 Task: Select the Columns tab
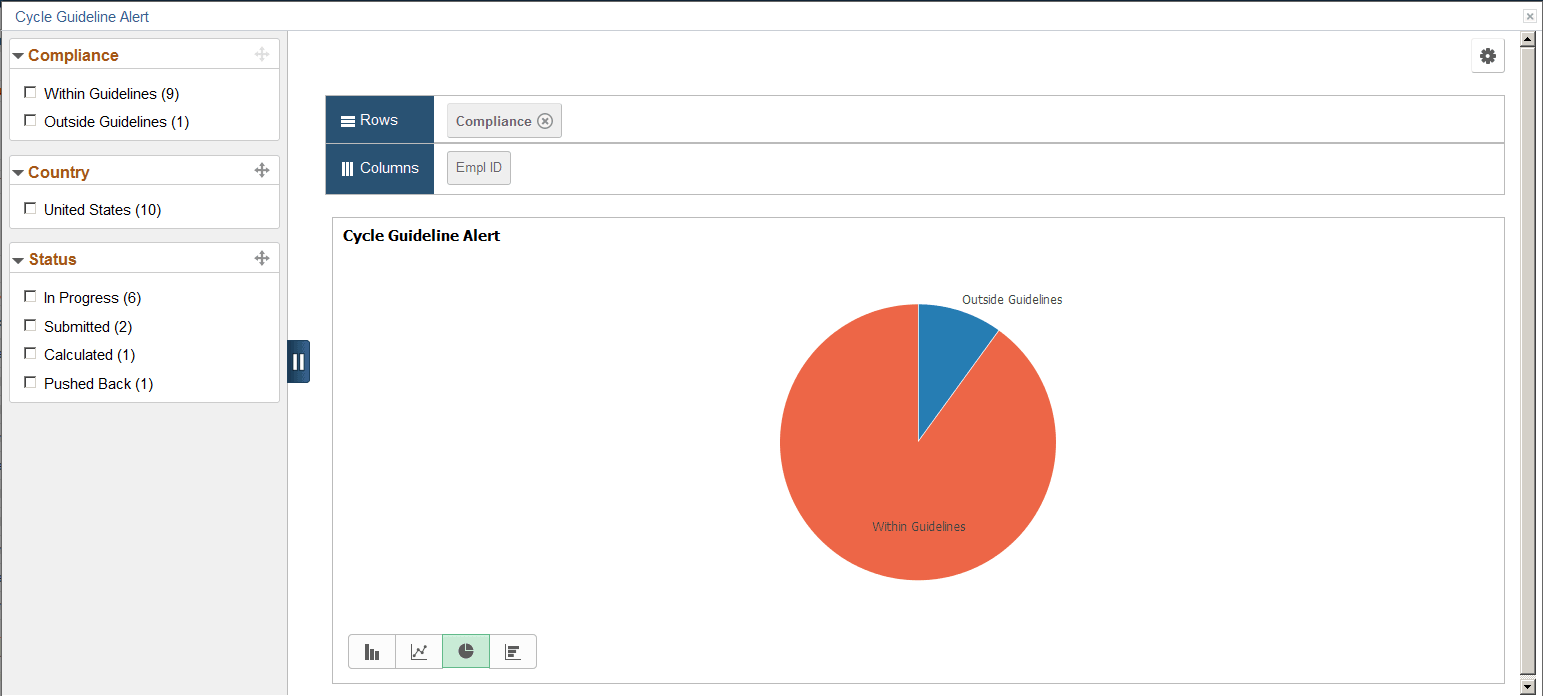click(x=379, y=167)
